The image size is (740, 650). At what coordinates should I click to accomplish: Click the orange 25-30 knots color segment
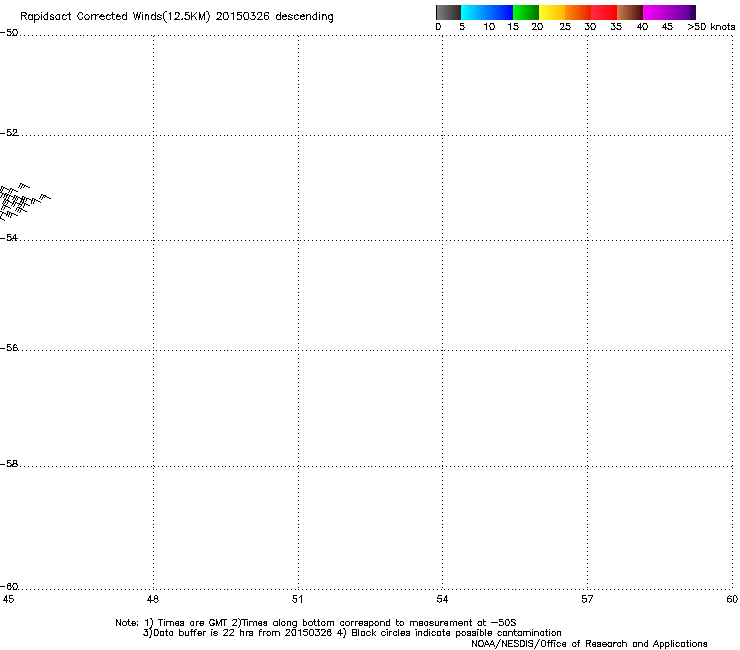coord(578,12)
